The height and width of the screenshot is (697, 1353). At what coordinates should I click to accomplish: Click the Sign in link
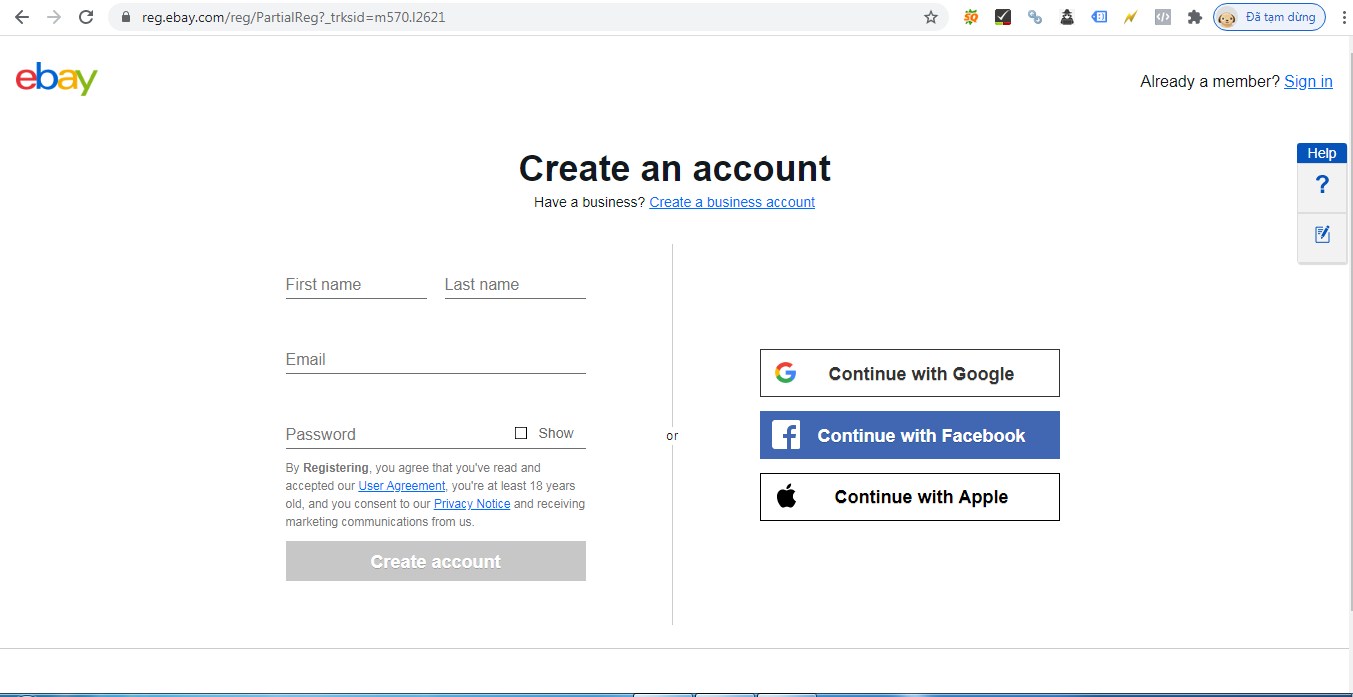(1308, 82)
